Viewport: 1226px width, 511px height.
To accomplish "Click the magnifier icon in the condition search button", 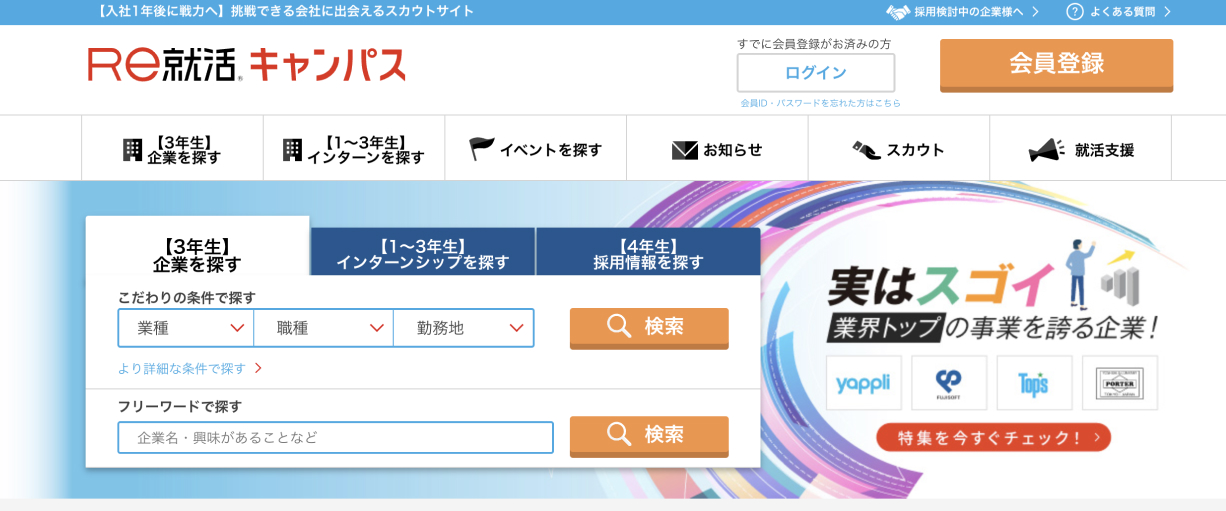I will 619,326.
